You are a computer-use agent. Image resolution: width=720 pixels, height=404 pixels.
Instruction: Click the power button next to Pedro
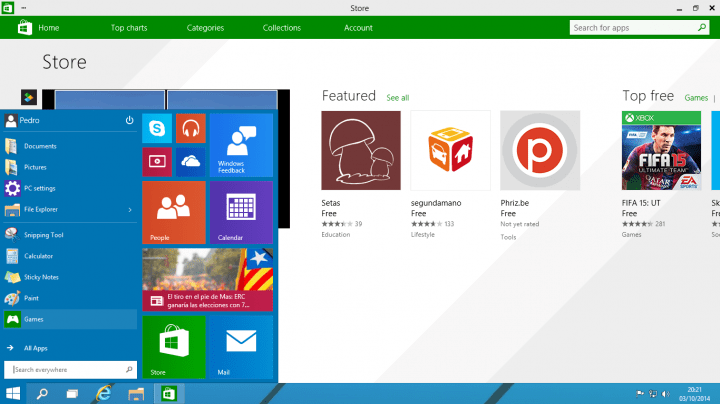[129, 120]
